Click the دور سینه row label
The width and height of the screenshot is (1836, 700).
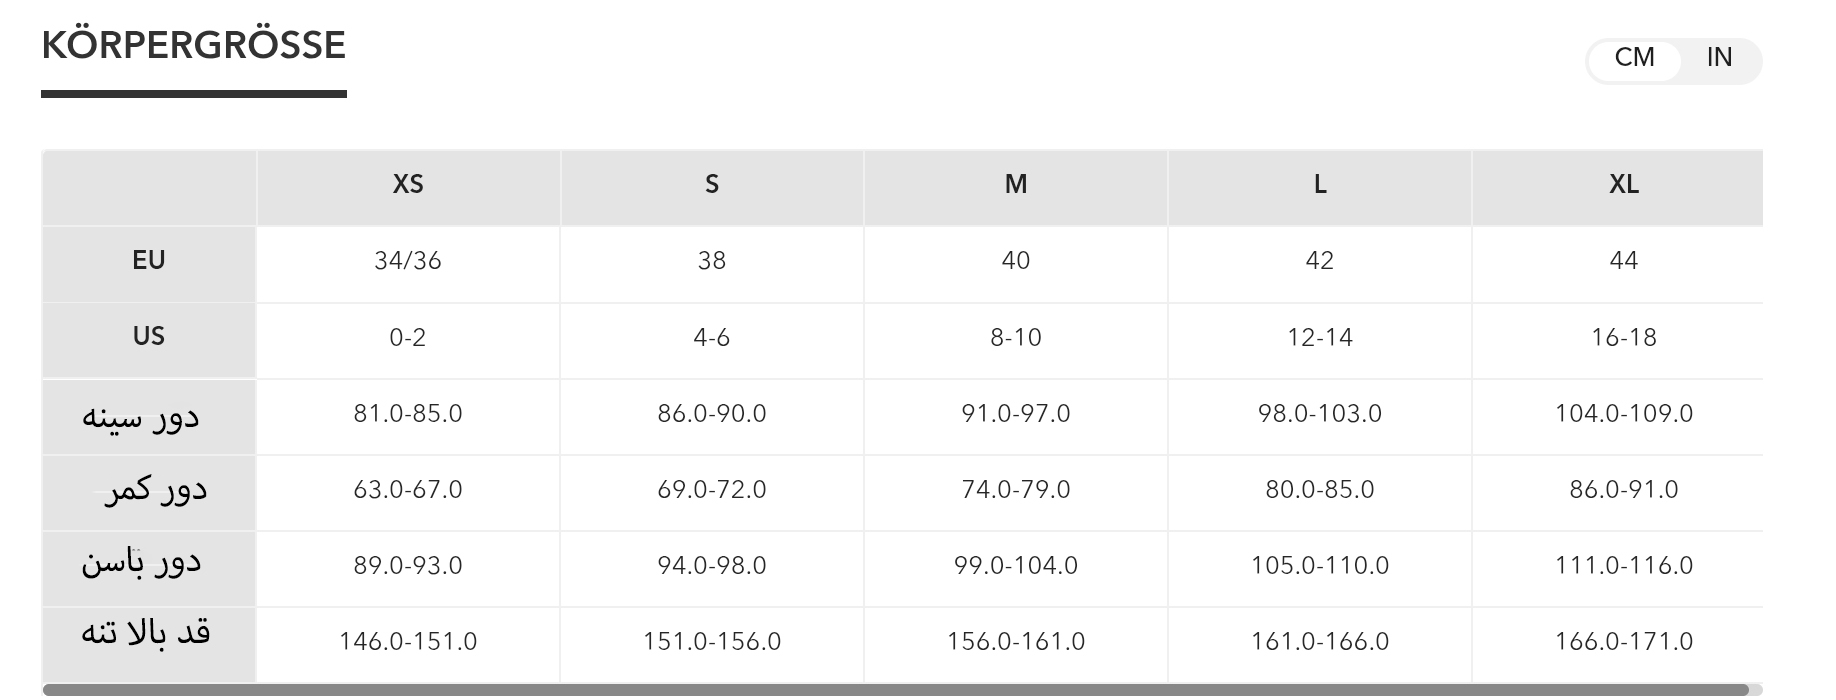pos(141,416)
